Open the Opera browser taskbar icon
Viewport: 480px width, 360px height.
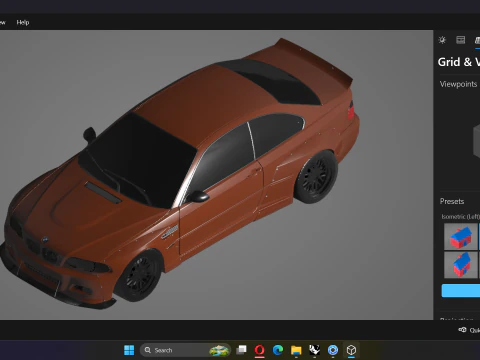tap(259, 350)
